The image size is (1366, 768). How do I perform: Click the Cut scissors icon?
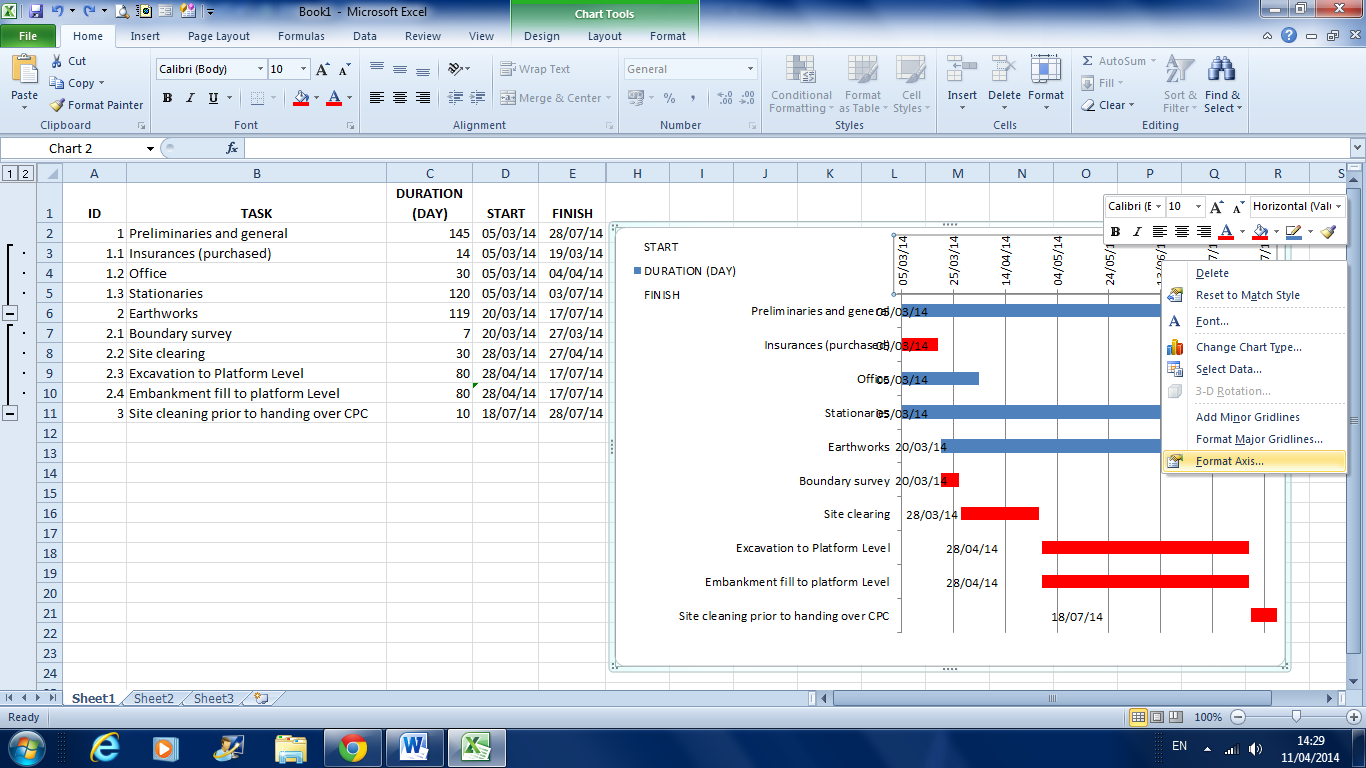point(57,61)
